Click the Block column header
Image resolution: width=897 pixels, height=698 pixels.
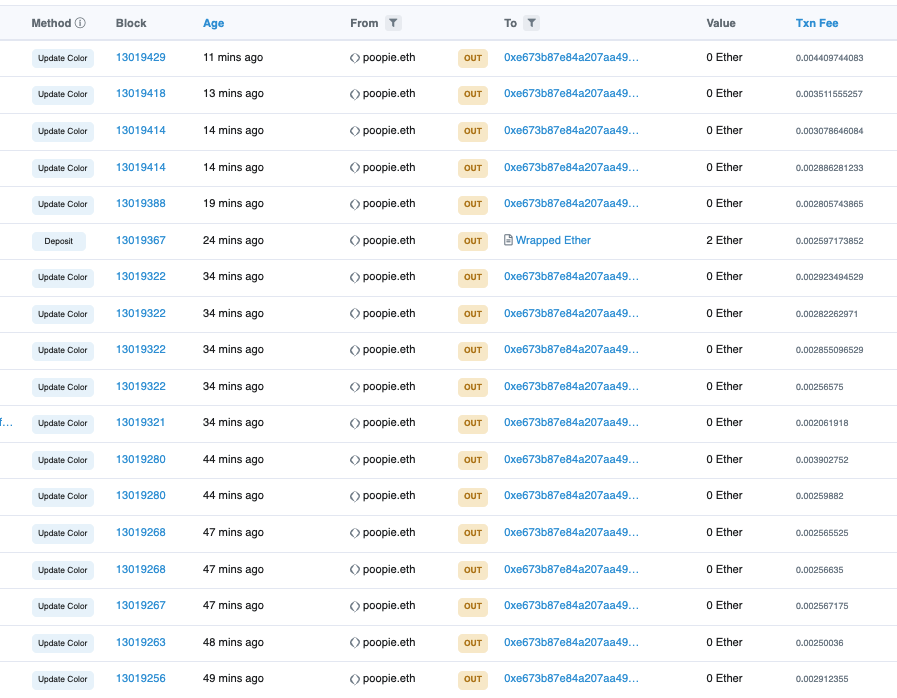tap(131, 23)
